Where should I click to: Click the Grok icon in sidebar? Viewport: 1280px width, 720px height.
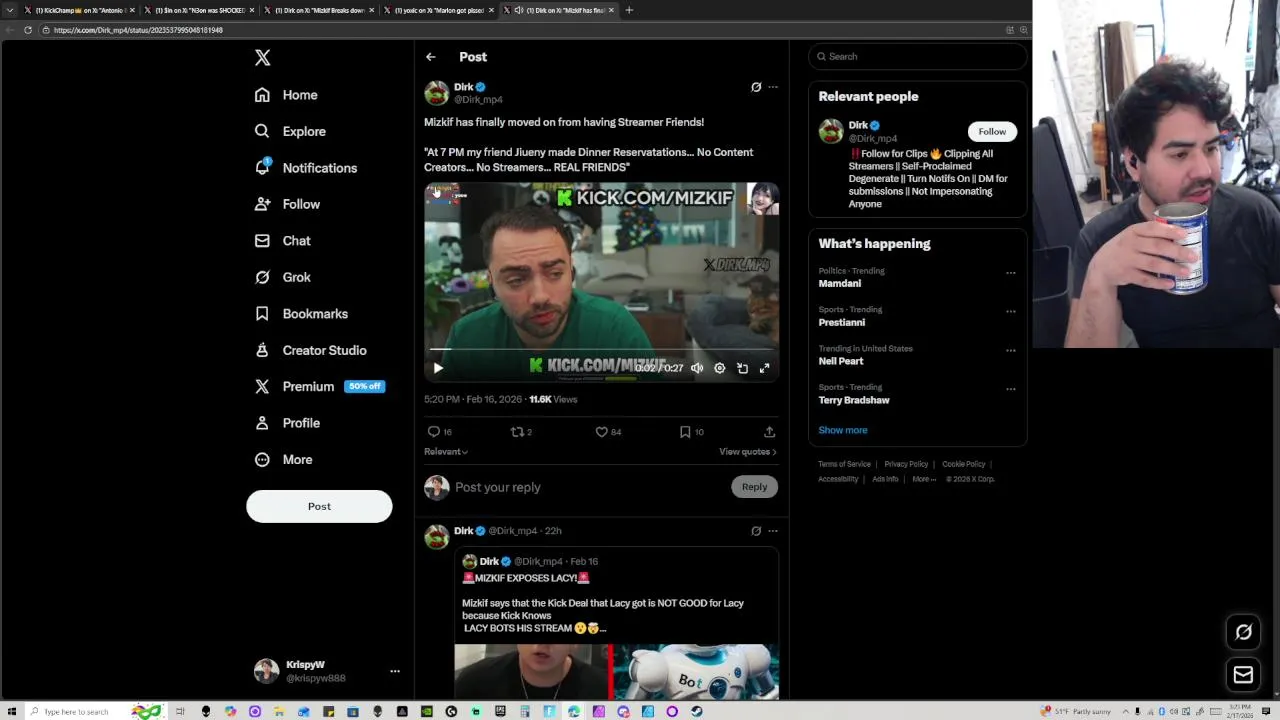click(x=262, y=277)
